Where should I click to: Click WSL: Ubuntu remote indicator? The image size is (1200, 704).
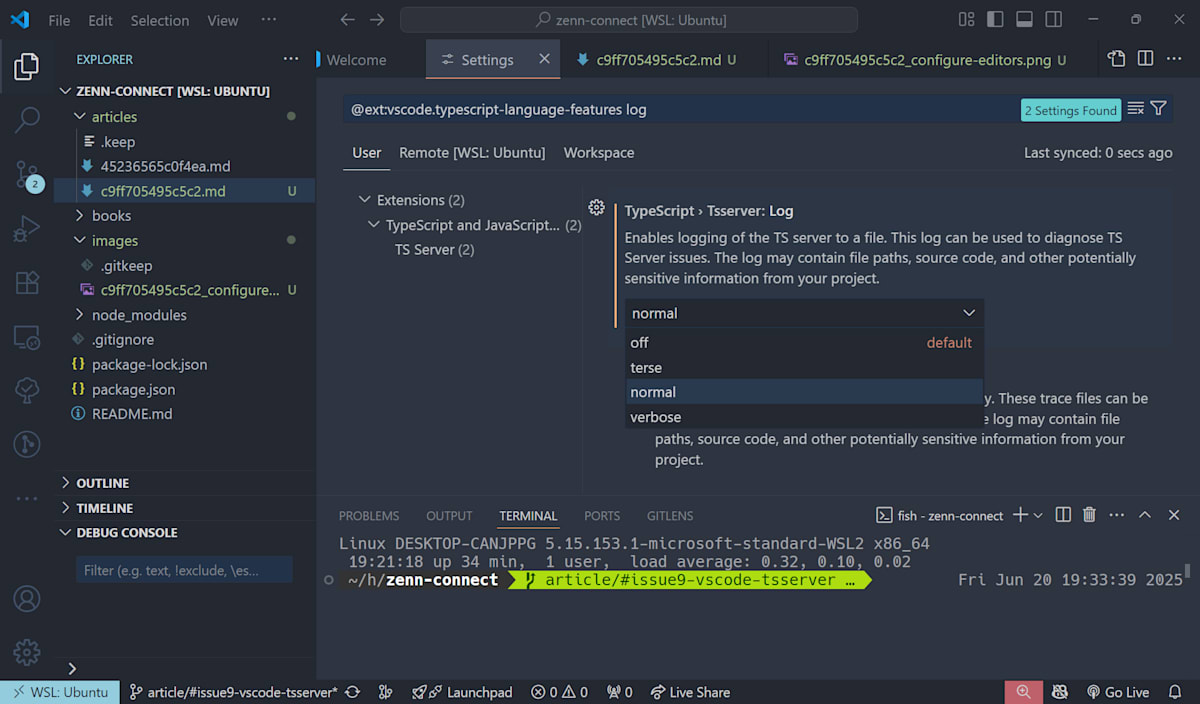pos(58,692)
